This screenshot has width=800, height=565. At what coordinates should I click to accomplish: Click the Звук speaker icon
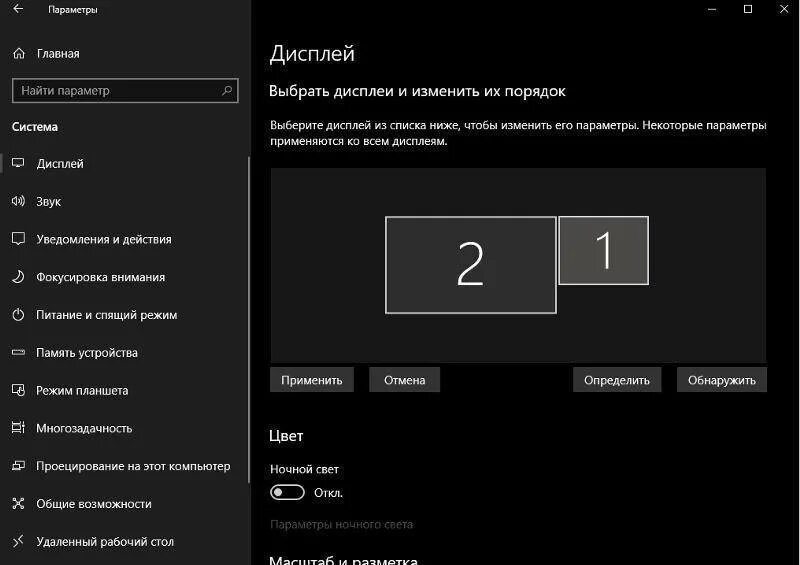tap(18, 201)
